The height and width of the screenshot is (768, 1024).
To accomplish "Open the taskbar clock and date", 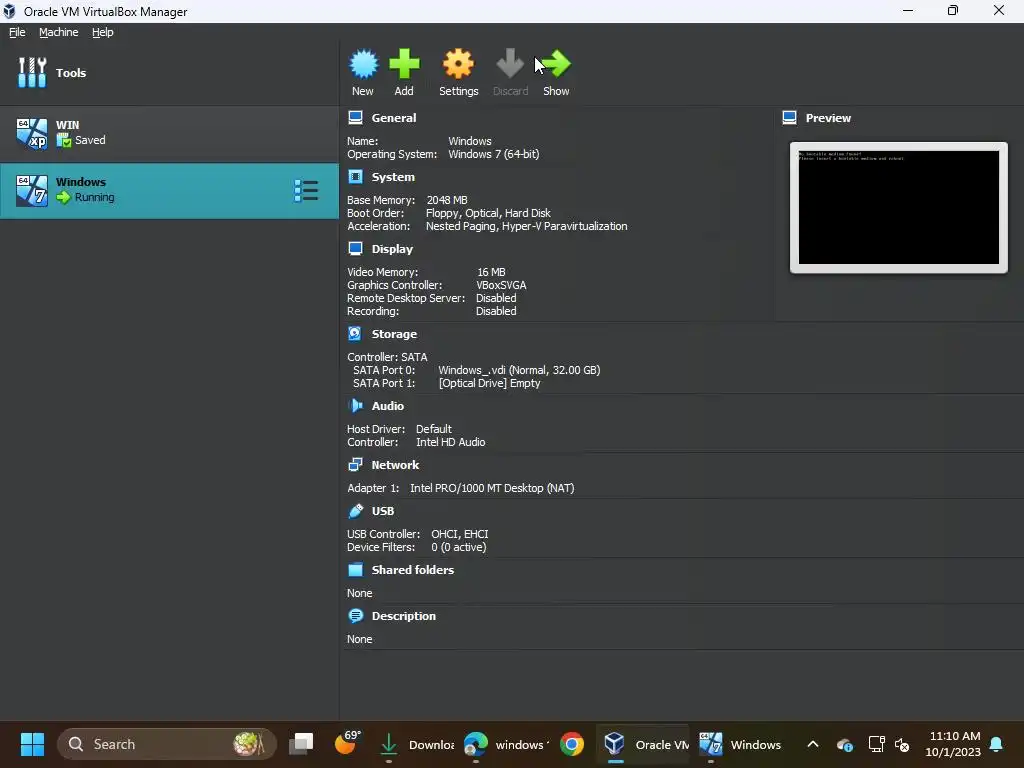I will click(953, 744).
